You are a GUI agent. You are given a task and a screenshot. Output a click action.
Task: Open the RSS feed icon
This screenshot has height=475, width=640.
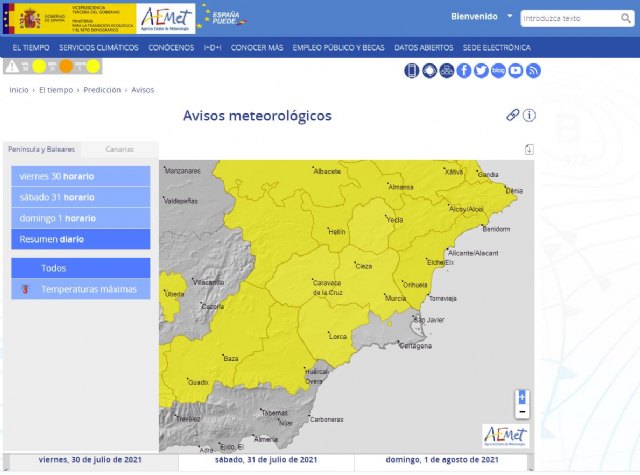[x=533, y=70]
